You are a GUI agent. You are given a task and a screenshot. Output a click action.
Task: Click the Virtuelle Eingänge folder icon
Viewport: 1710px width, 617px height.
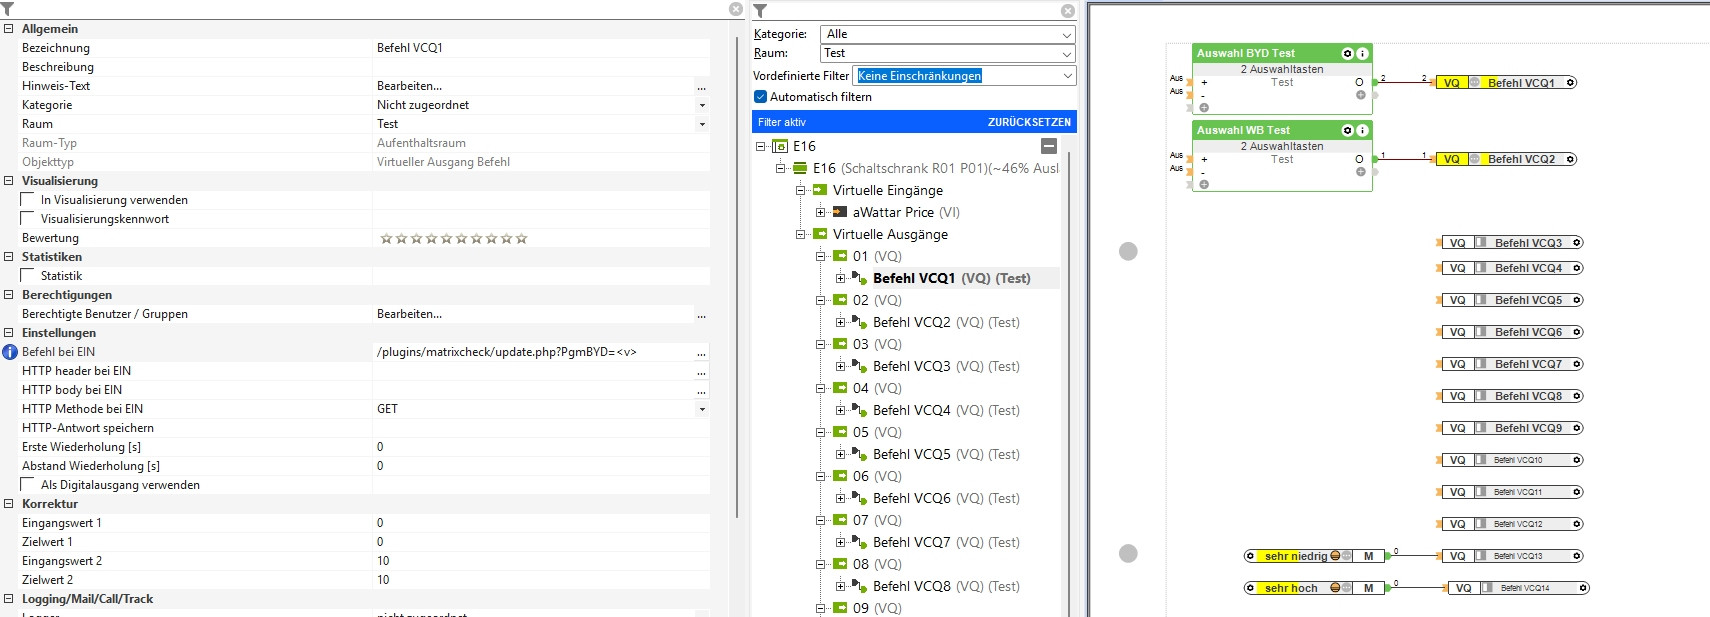(x=820, y=190)
